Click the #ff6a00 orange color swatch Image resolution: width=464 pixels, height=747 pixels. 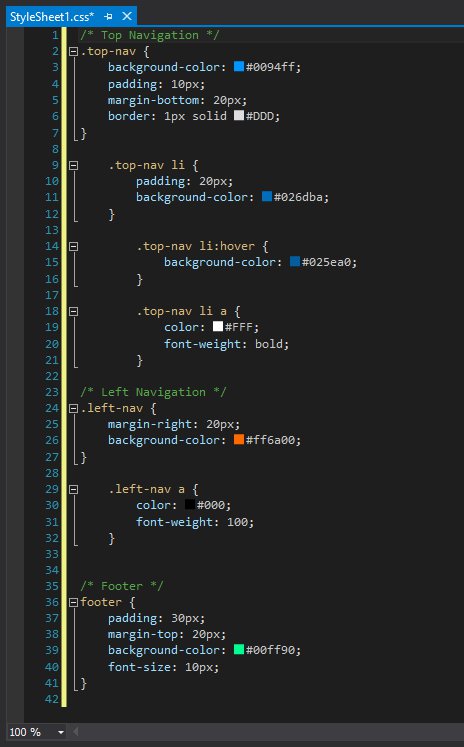point(239,439)
